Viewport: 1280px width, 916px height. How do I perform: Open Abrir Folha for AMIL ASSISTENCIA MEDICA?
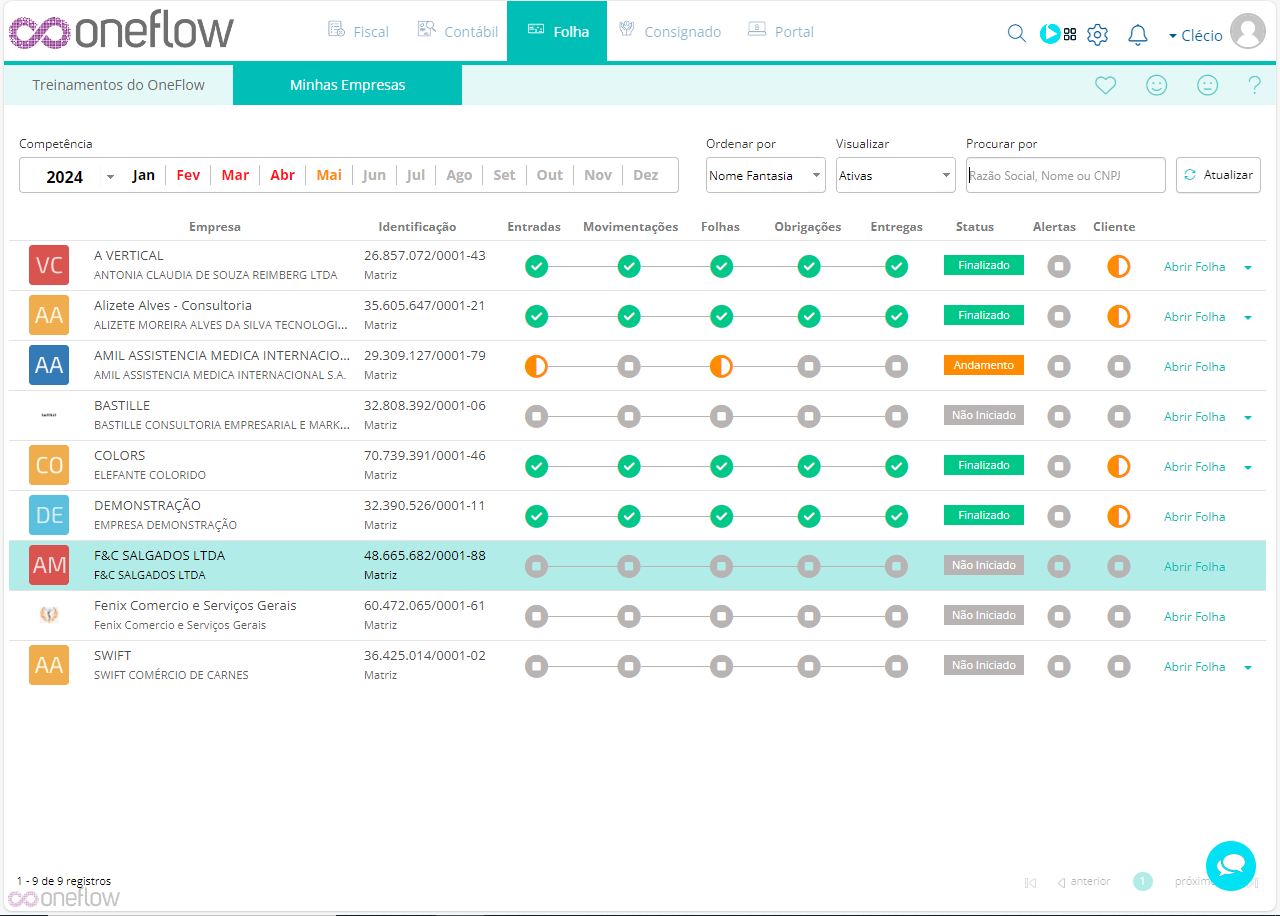pyautogui.click(x=1194, y=367)
